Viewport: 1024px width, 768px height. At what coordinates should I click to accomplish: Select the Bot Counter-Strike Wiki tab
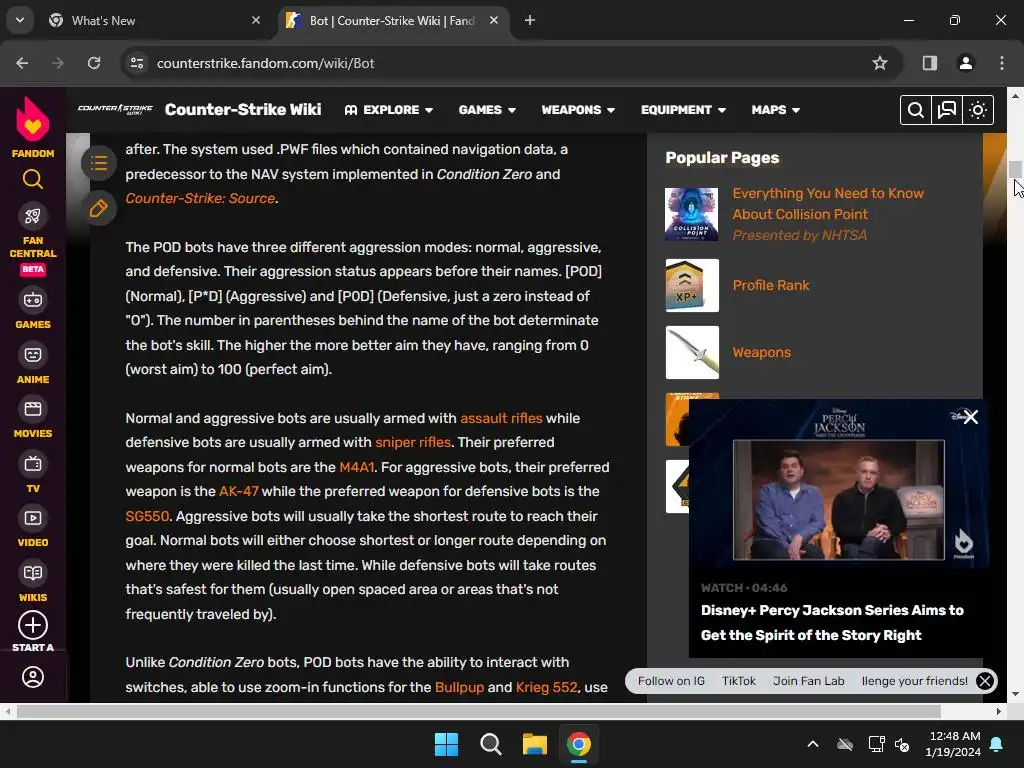394,20
